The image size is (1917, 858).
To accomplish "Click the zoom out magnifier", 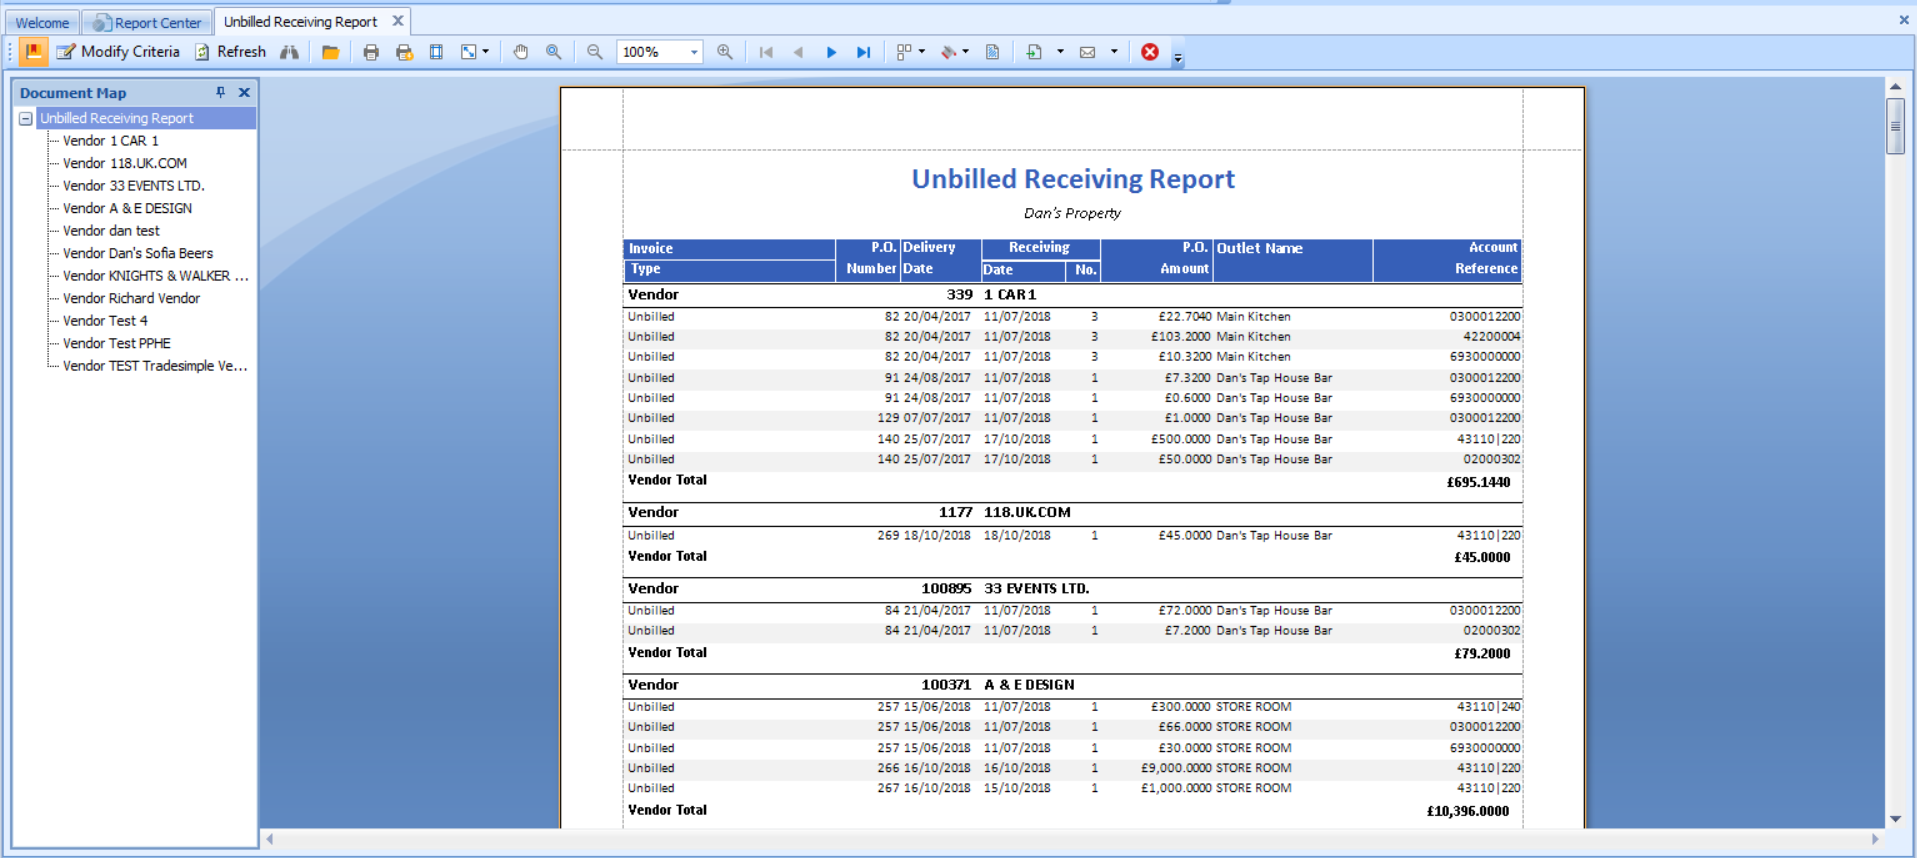I will [x=594, y=52].
